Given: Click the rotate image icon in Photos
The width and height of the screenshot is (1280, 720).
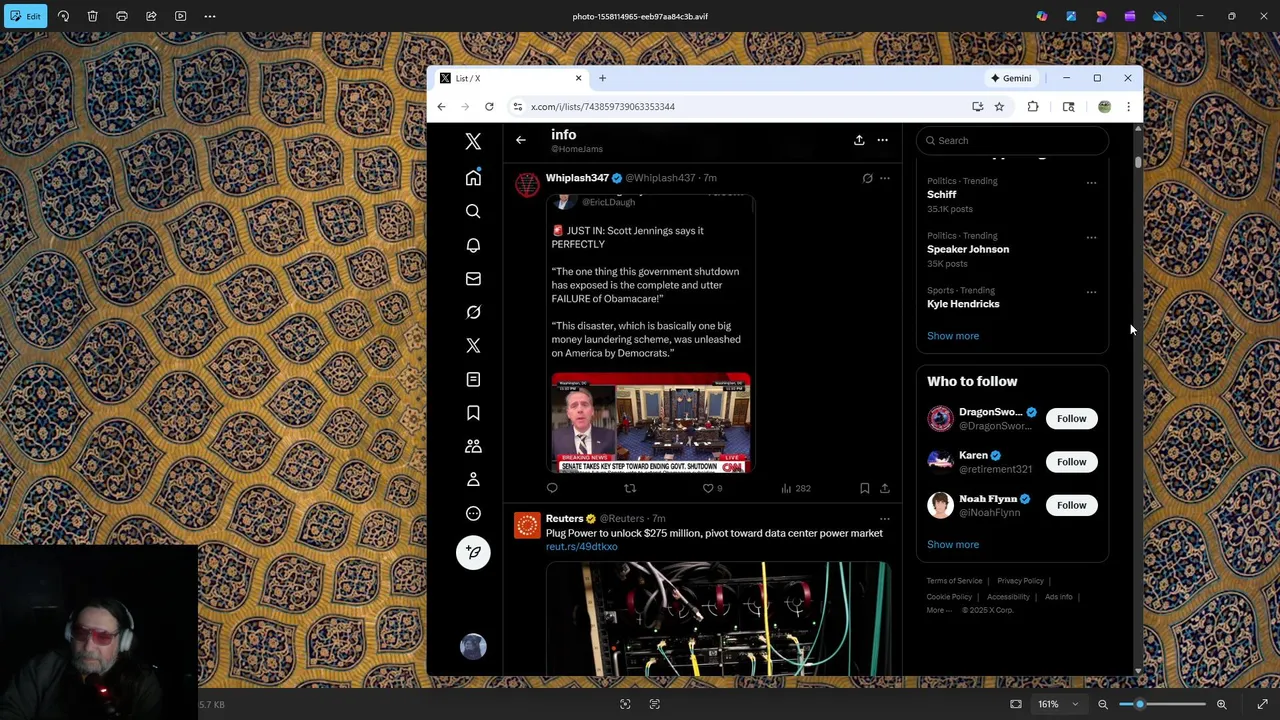Looking at the screenshot, I should [63, 16].
